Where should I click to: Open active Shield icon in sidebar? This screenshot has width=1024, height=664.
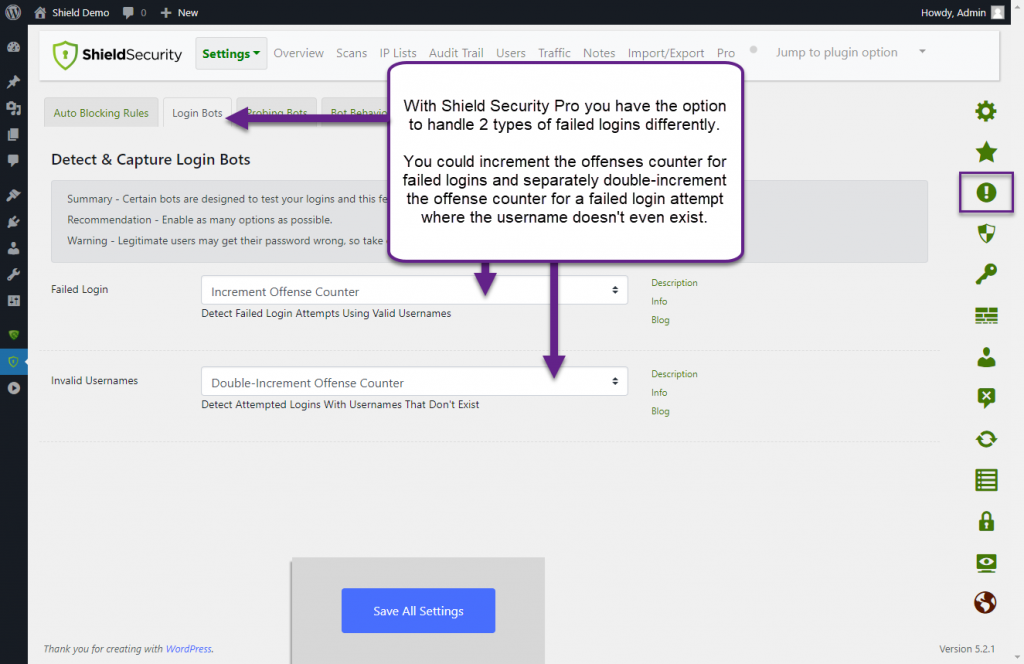coord(13,362)
